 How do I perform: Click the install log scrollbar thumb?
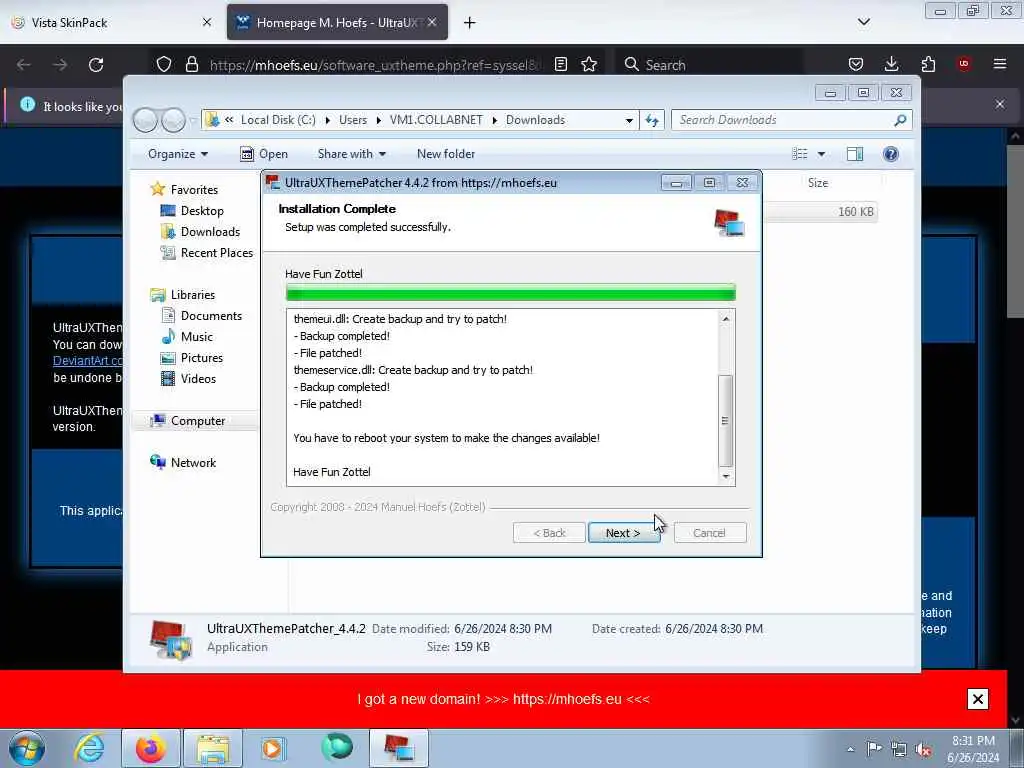[726, 421]
